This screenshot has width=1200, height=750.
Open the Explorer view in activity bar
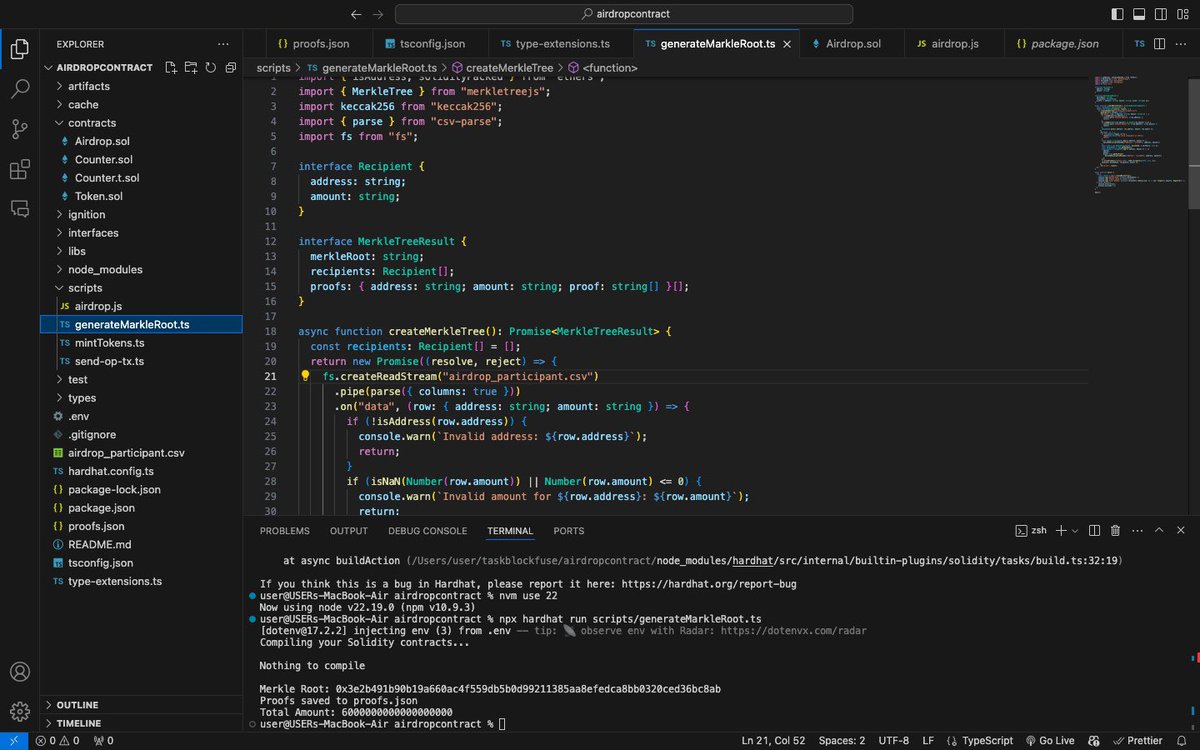click(x=19, y=48)
